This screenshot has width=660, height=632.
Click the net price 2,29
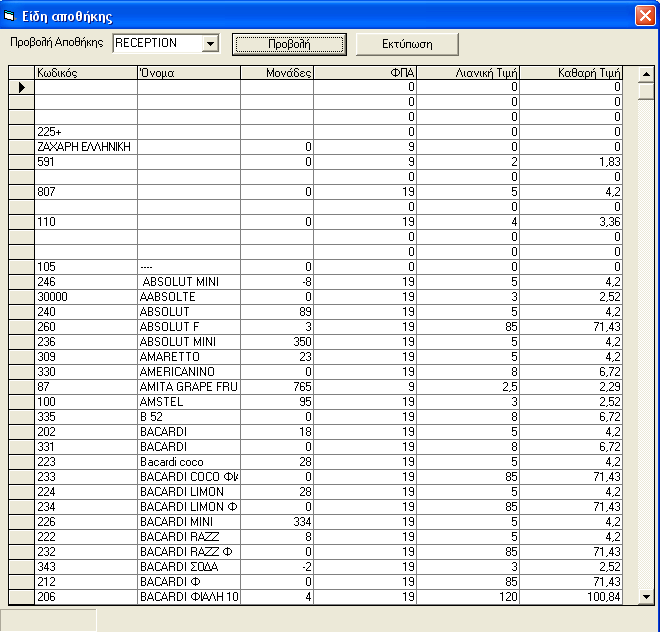[571, 387]
